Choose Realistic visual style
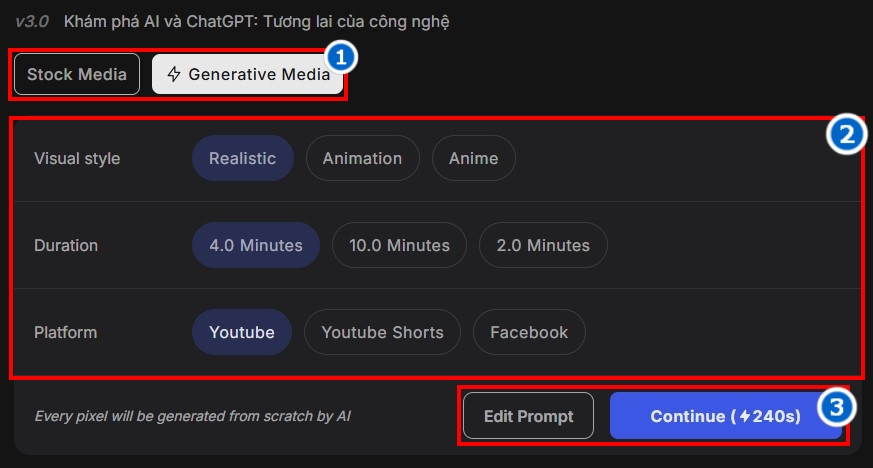 [242, 158]
